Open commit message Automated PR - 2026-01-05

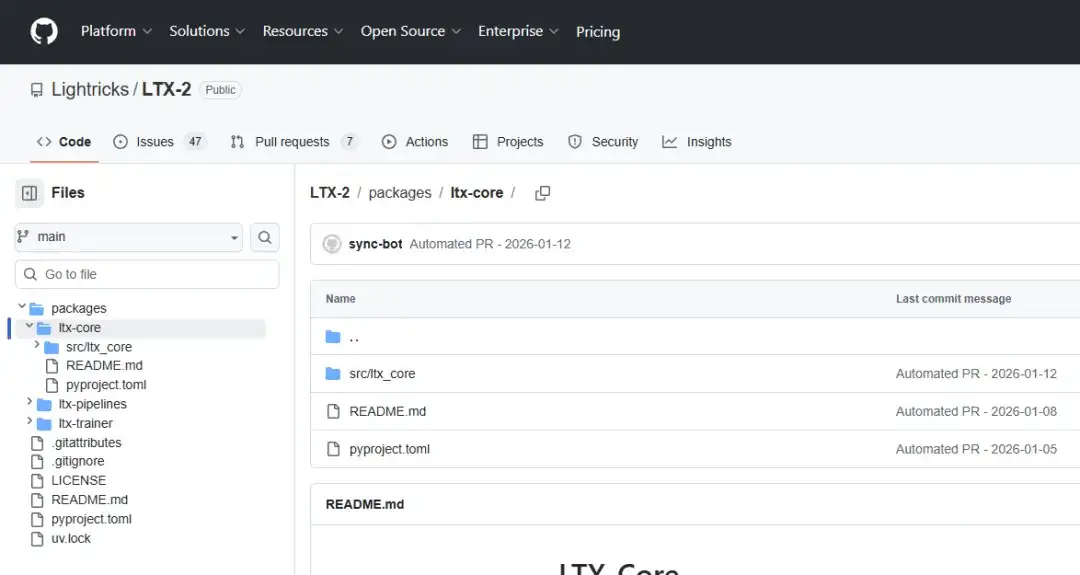(x=976, y=449)
